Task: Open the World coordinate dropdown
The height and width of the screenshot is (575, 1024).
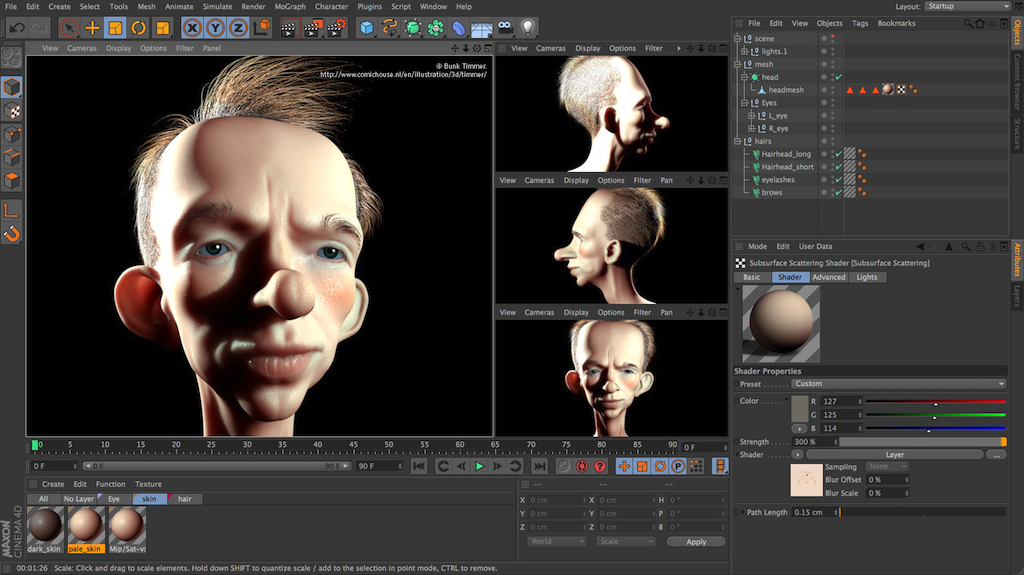Action: point(556,542)
